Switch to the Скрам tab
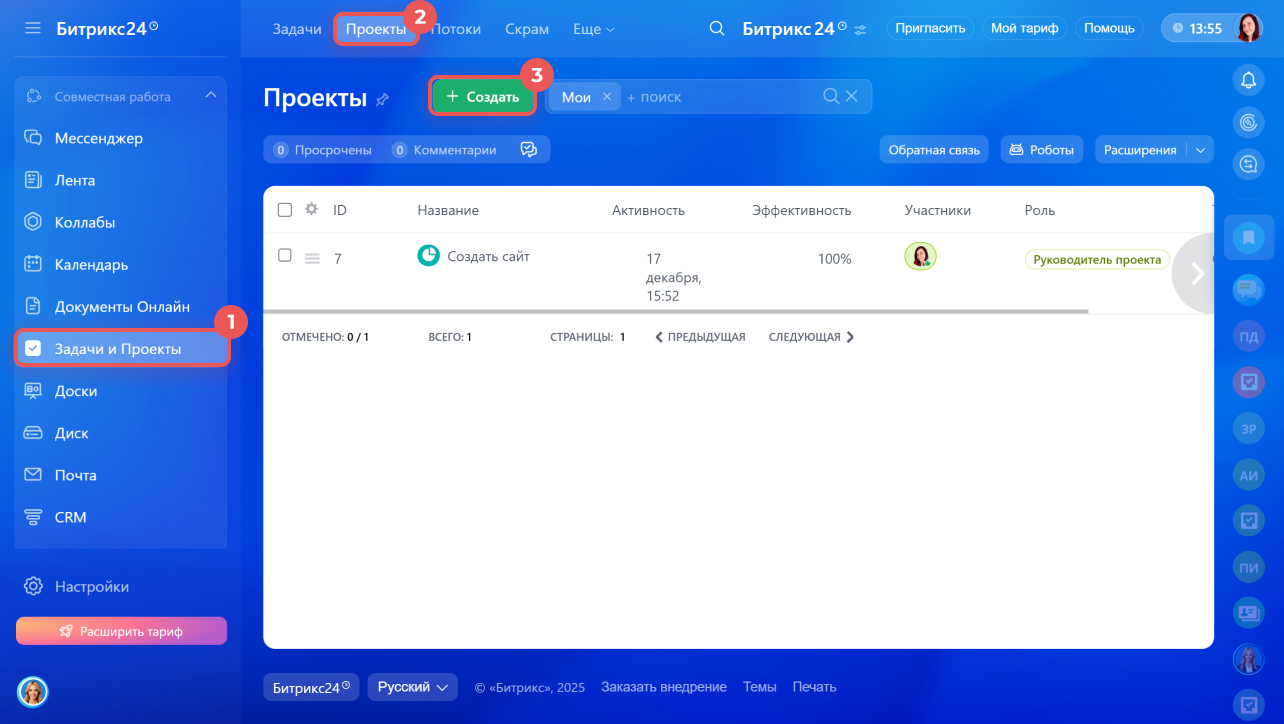Image resolution: width=1284 pixels, height=724 pixels. (527, 29)
